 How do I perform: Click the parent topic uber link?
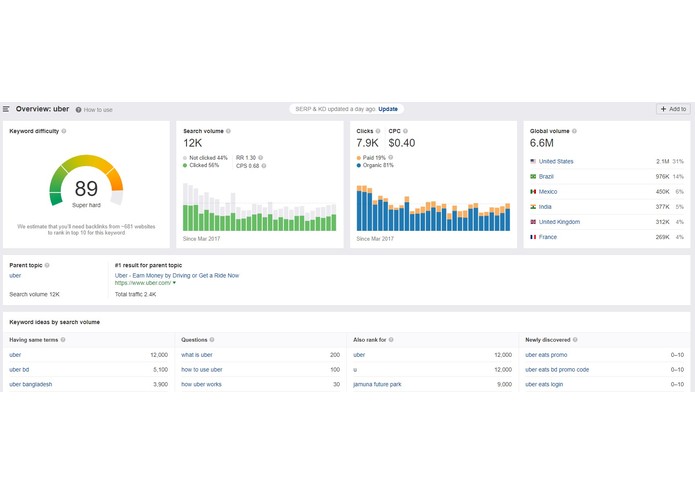[15, 276]
